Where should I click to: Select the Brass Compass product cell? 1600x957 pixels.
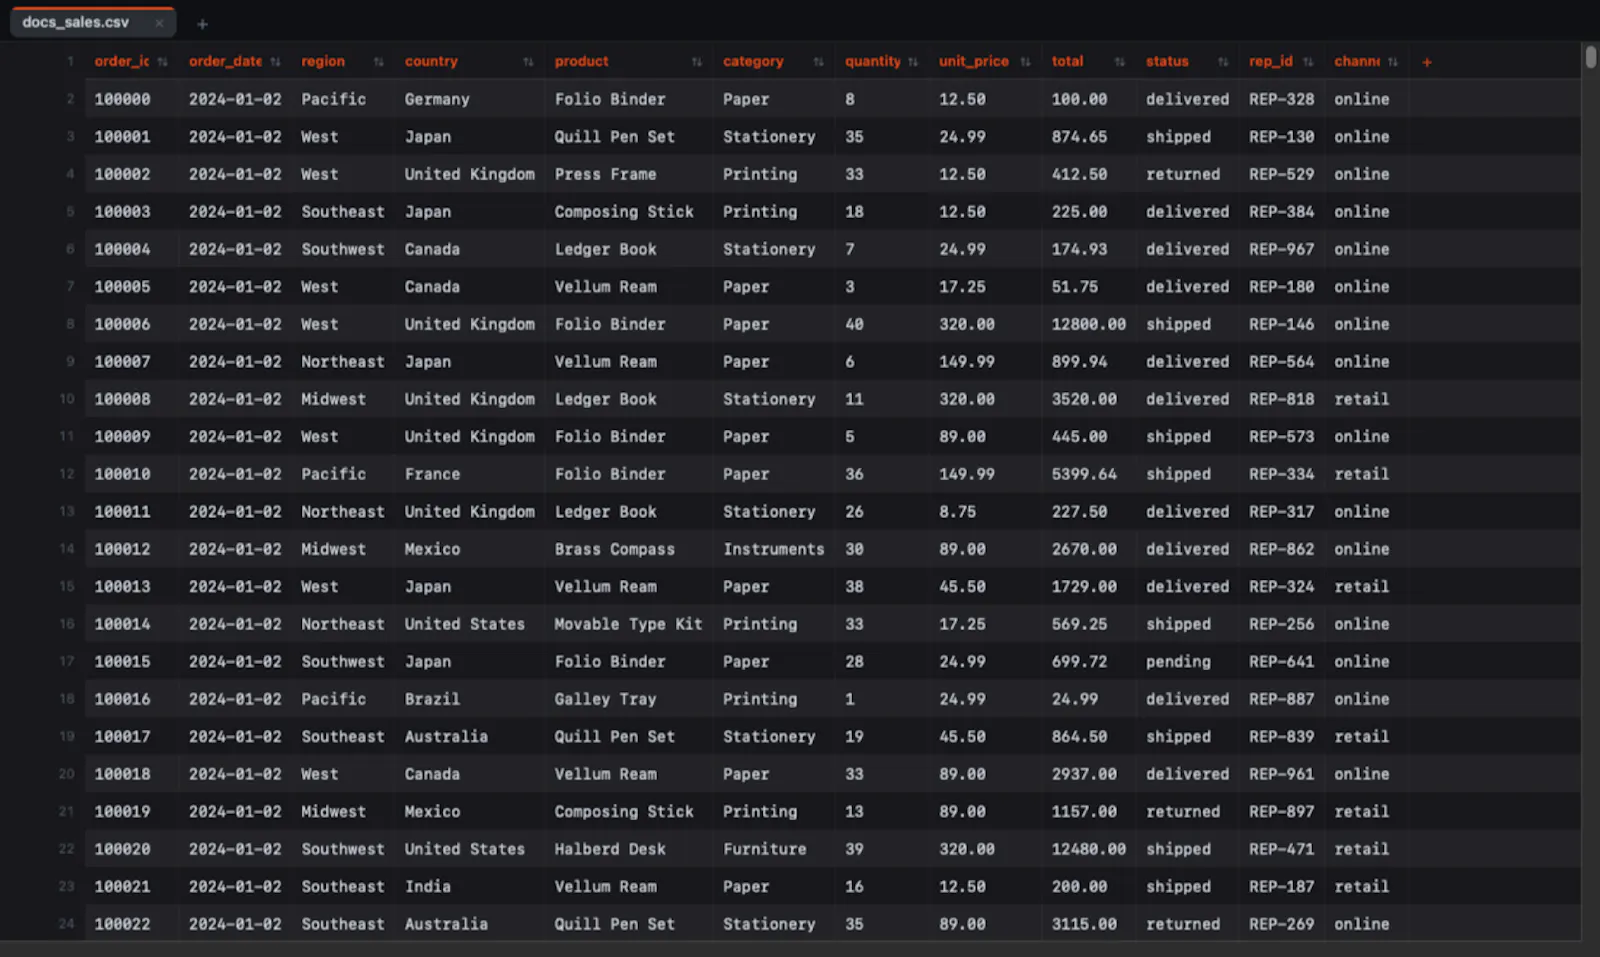pyautogui.click(x=630, y=549)
